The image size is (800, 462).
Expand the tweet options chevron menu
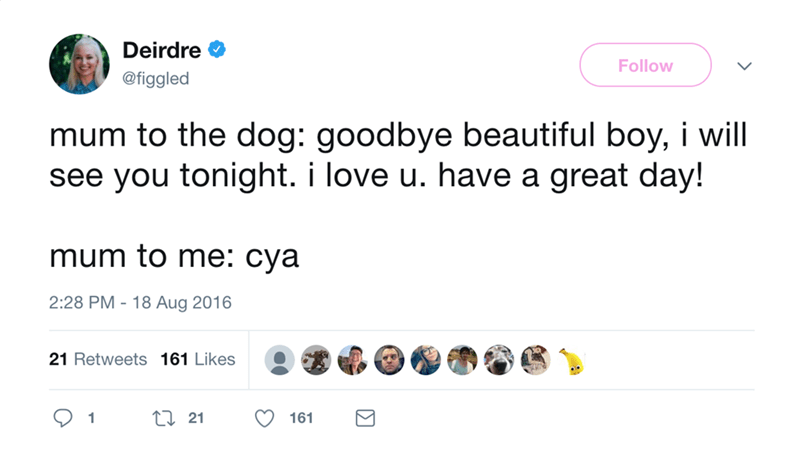coord(742,66)
